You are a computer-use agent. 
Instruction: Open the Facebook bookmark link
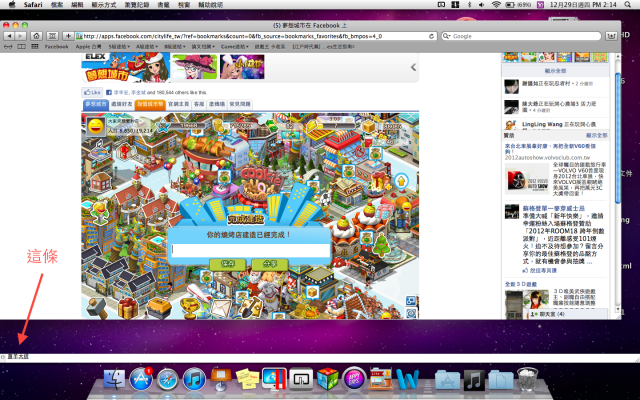click(x=56, y=47)
